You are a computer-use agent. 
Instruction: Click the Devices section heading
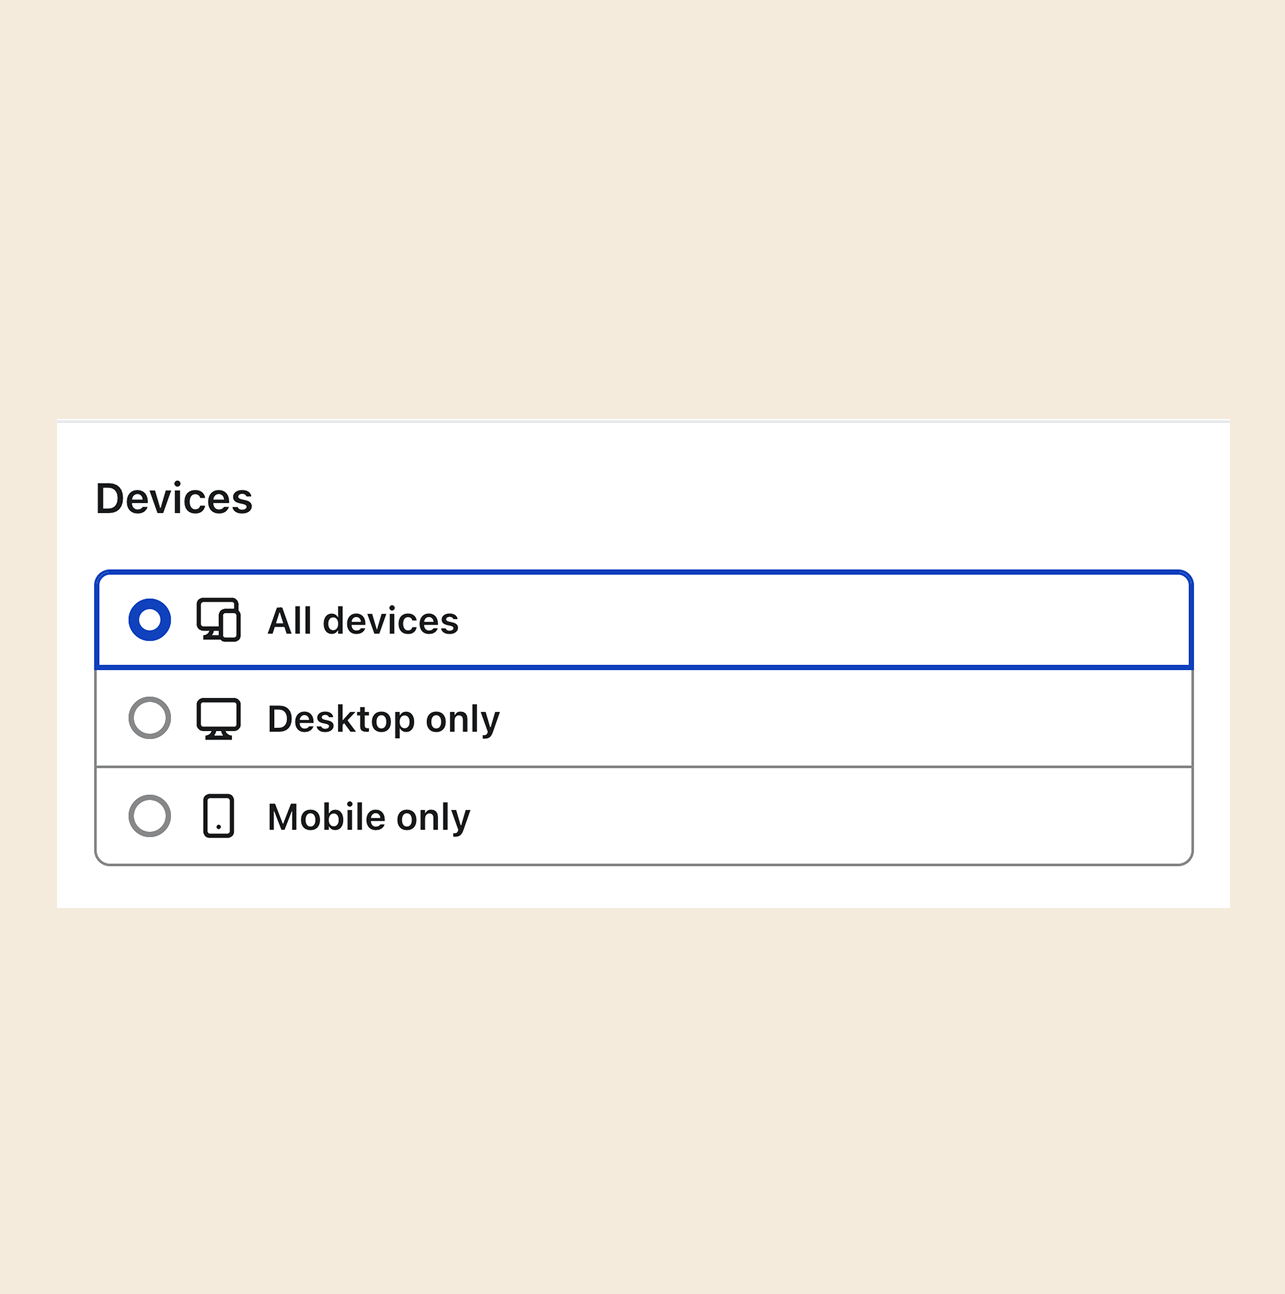click(174, 498)
